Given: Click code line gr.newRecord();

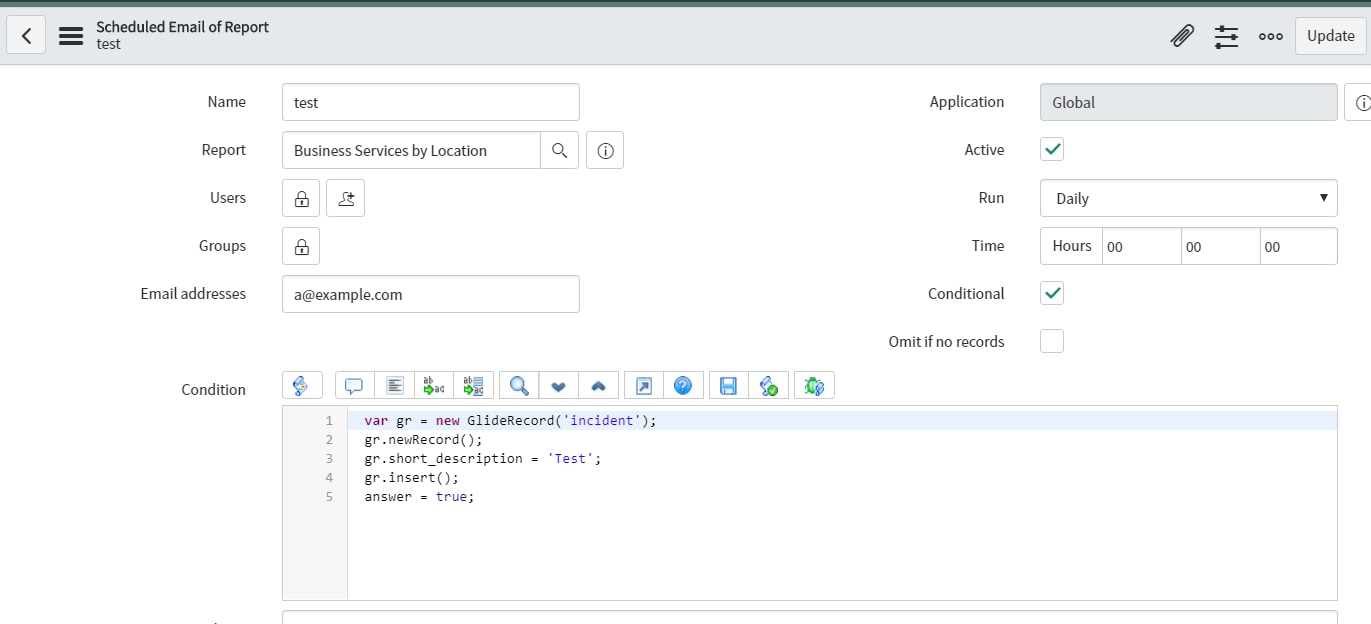Looking at the screenshot, I should pyautogui.click(x=423, y=440).
